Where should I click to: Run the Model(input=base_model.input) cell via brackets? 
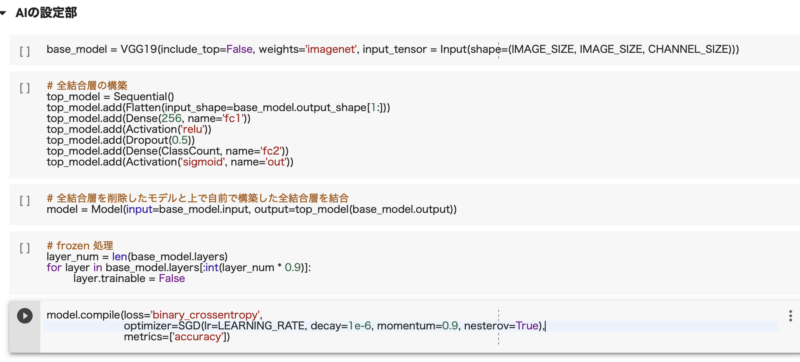tap(24, 200)
